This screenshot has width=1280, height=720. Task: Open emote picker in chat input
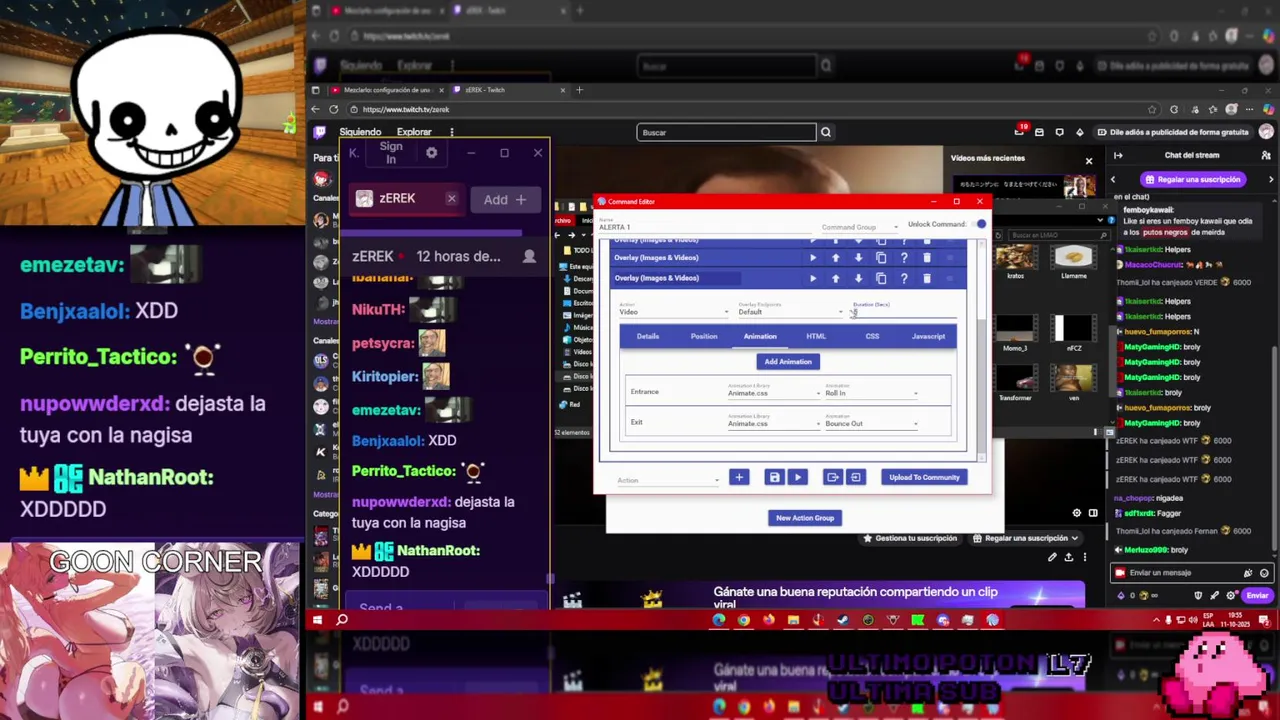pos(1264,573)
